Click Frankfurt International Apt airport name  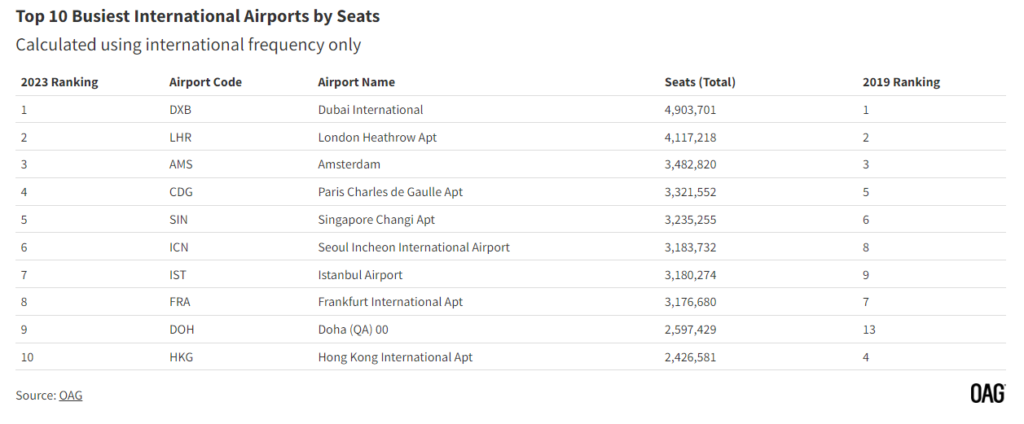(391, 302)
